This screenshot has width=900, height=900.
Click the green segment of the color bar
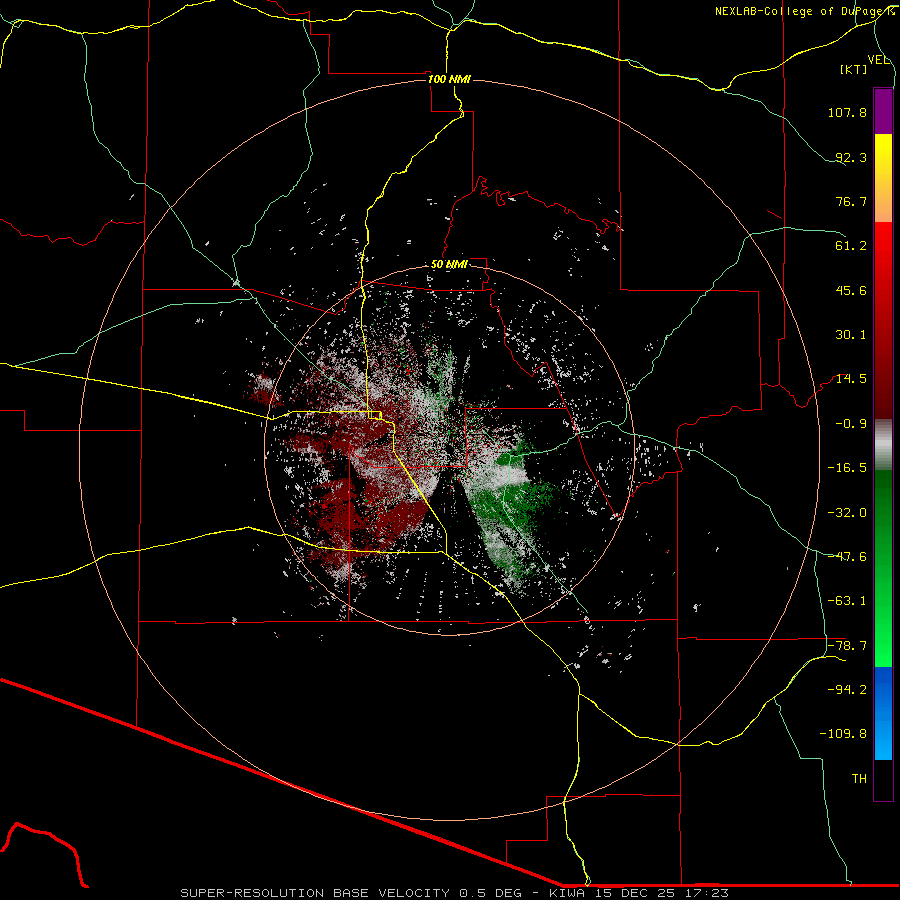pyautogui.click(x=883, y=568)
